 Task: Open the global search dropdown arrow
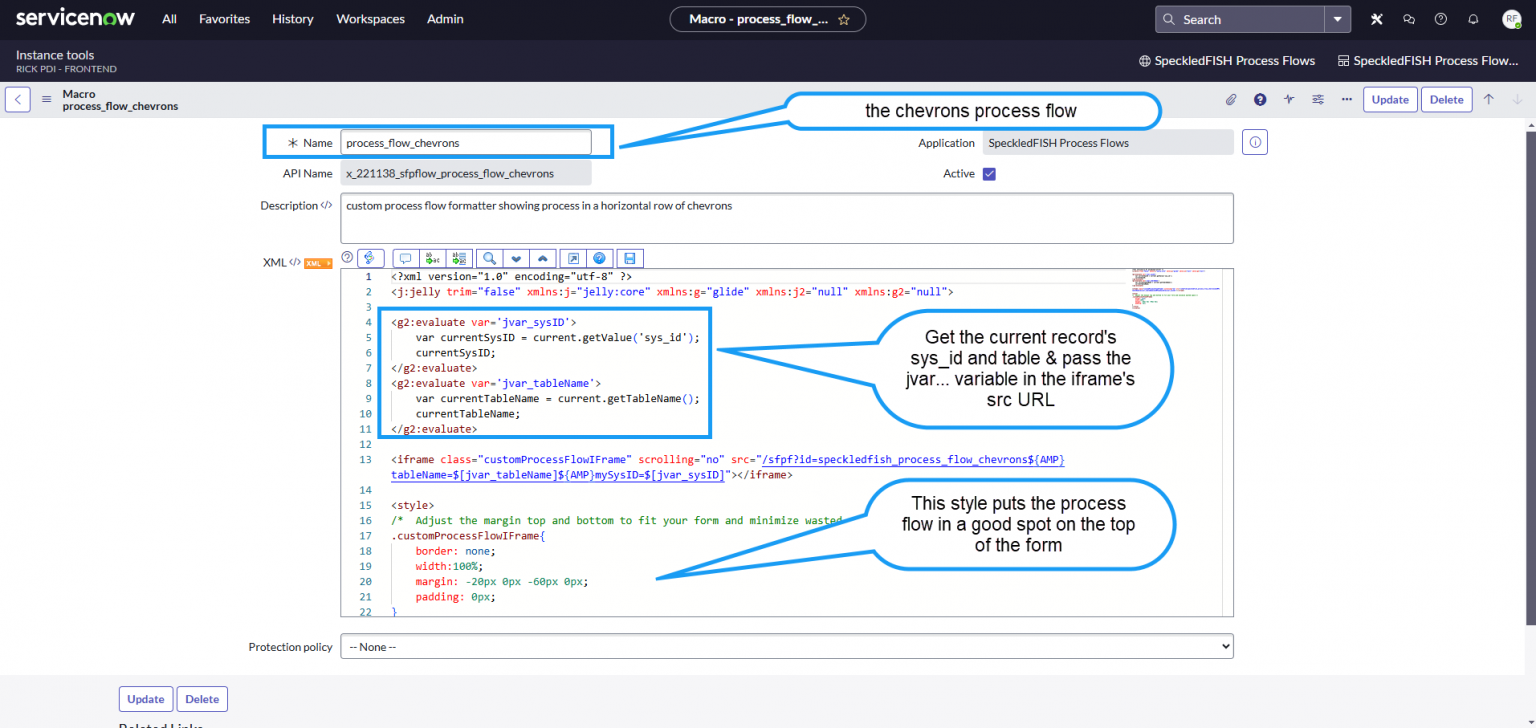coord(1338,19)
